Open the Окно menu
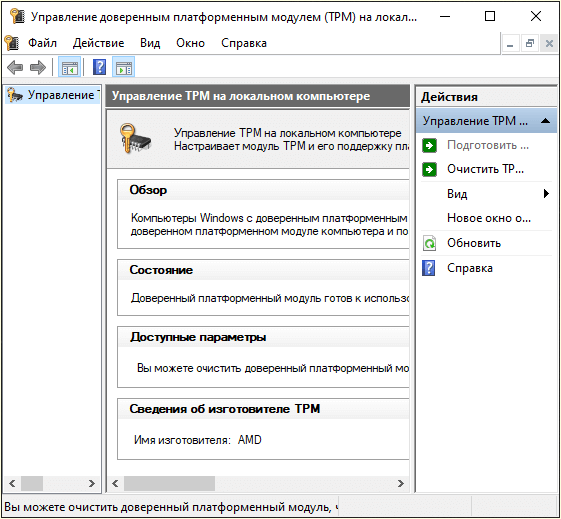 click(x=190, y=43)
